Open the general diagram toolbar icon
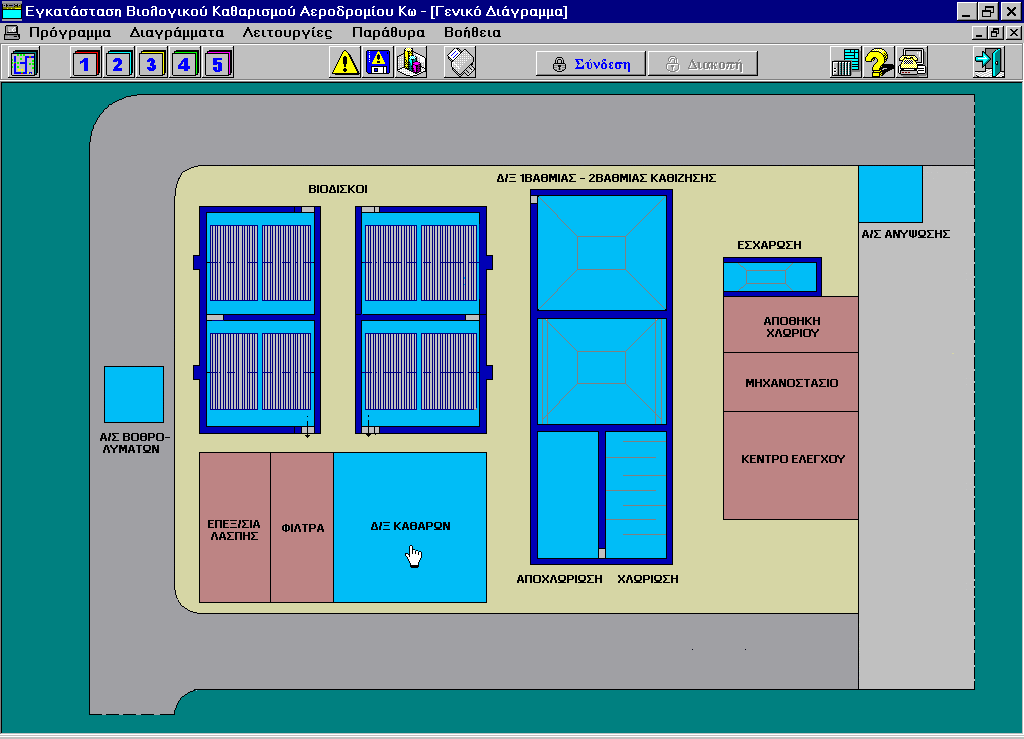The width and height of the screenshot is (1024, 739). [24, 64]
